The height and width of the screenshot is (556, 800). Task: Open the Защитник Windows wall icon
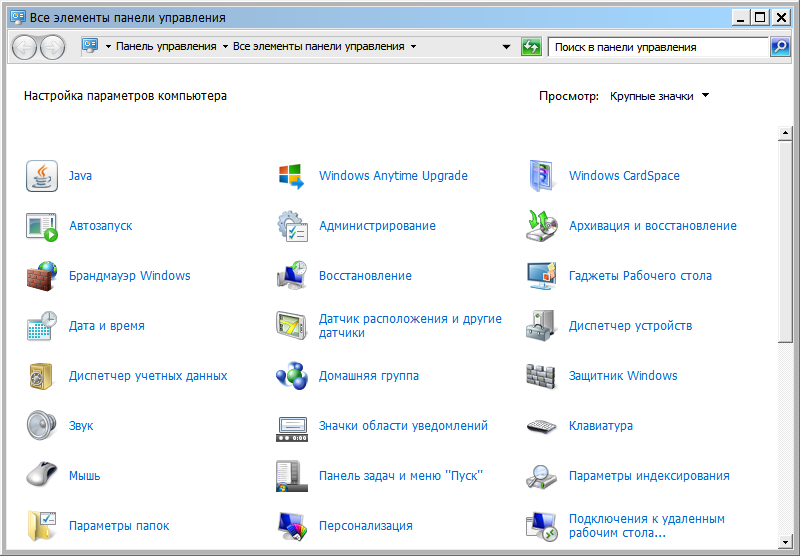[x=541, y=376]
